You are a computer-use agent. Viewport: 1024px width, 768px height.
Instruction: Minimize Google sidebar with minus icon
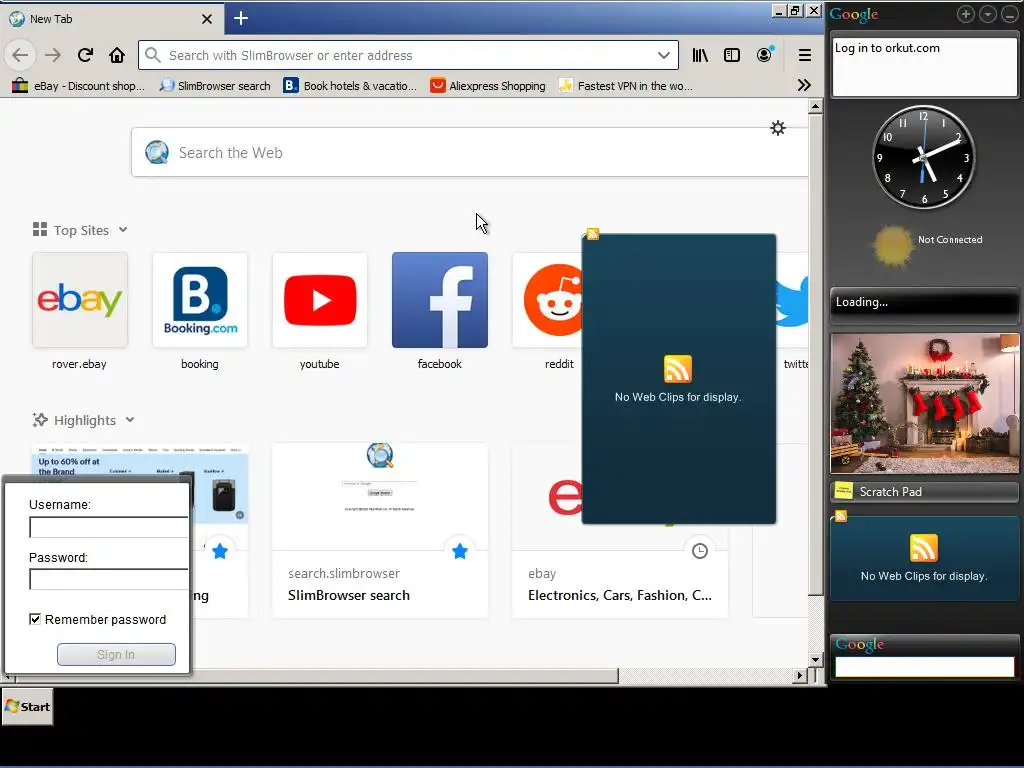click(x=1010, y=14)
